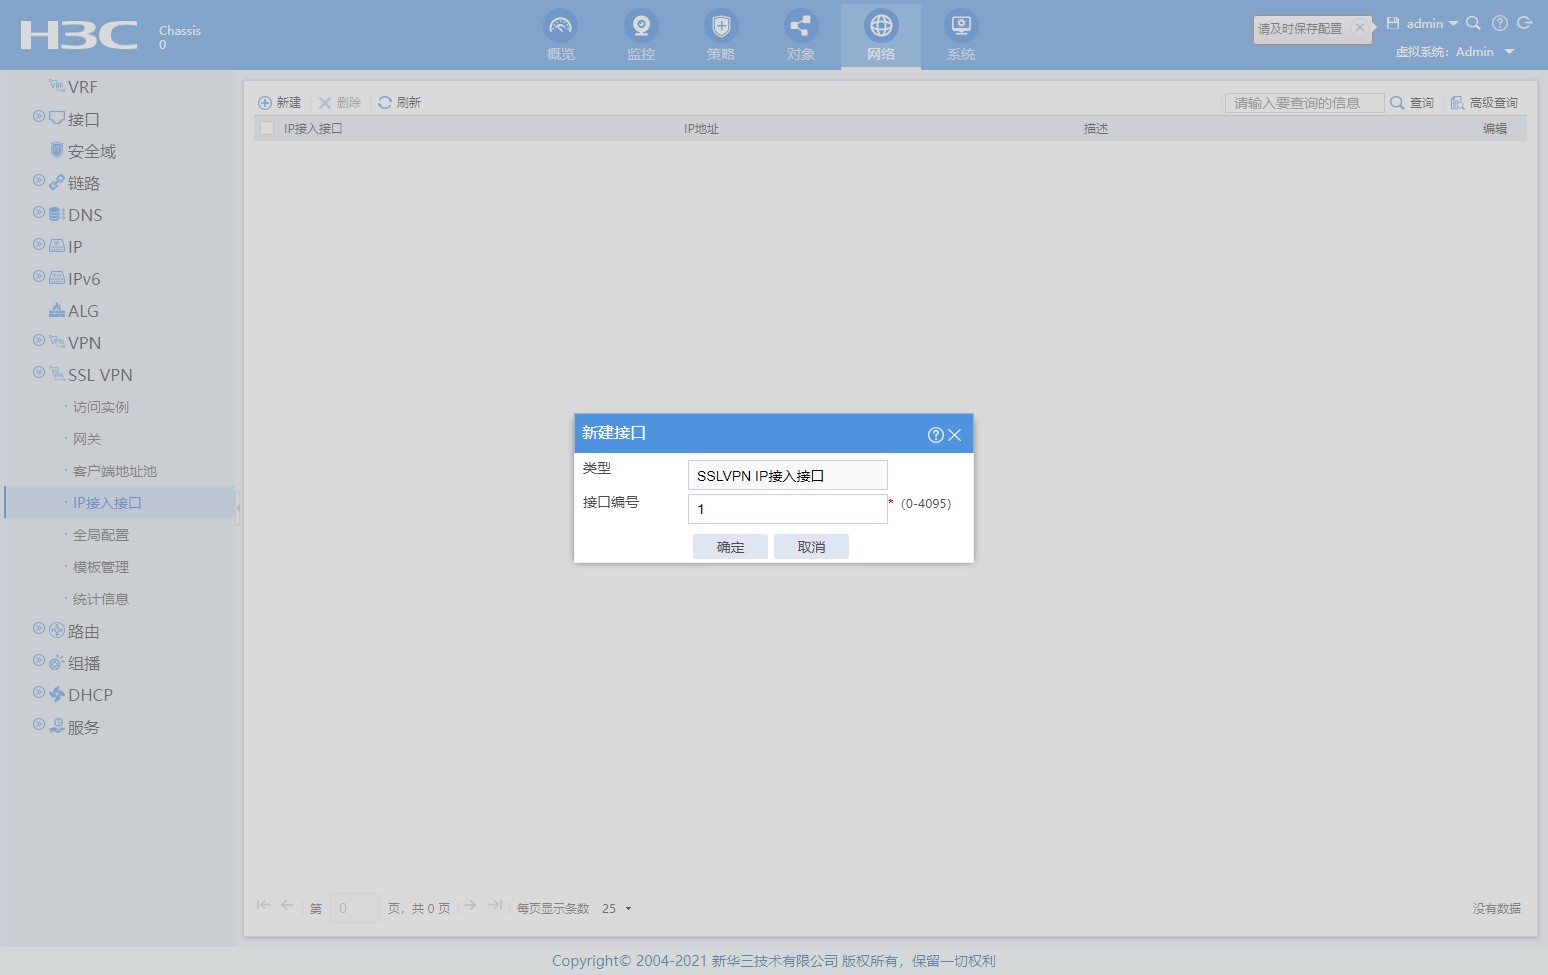
Task: Open 网关 under SSL VPN
Action: 87,439
